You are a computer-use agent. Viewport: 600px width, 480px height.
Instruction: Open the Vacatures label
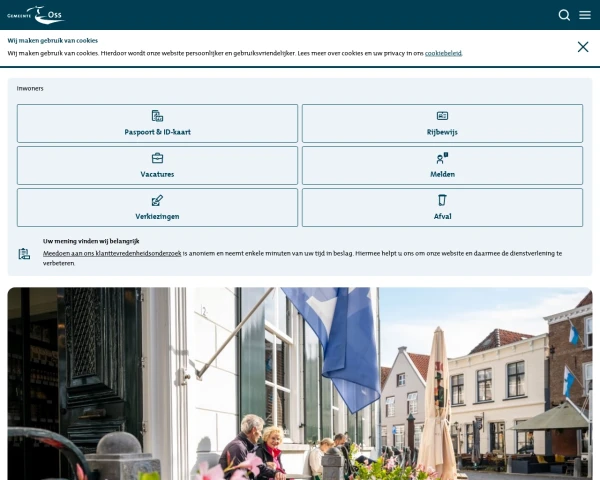(157, 174)
